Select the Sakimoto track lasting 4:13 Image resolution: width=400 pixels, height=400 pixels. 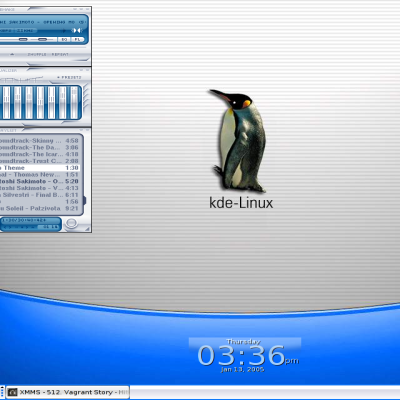[x=39, y=188]
